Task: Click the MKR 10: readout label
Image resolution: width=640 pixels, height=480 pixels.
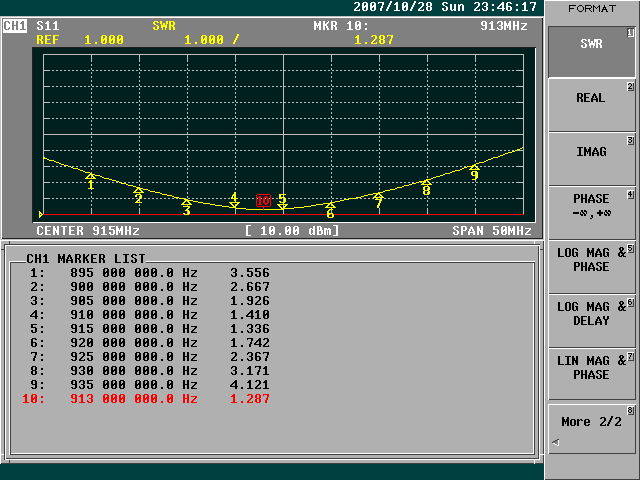Action: (341, 26)
